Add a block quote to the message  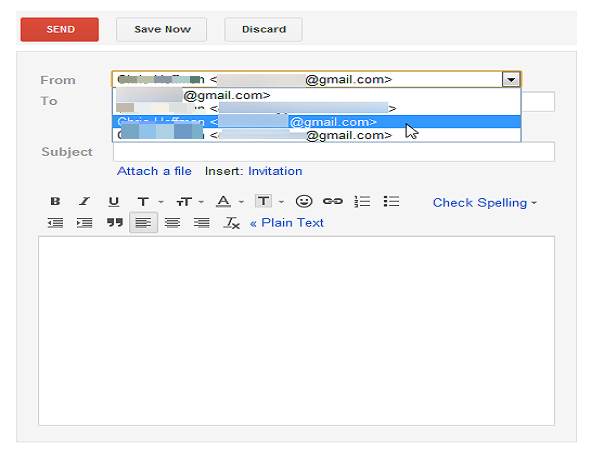tap(115, 223)
